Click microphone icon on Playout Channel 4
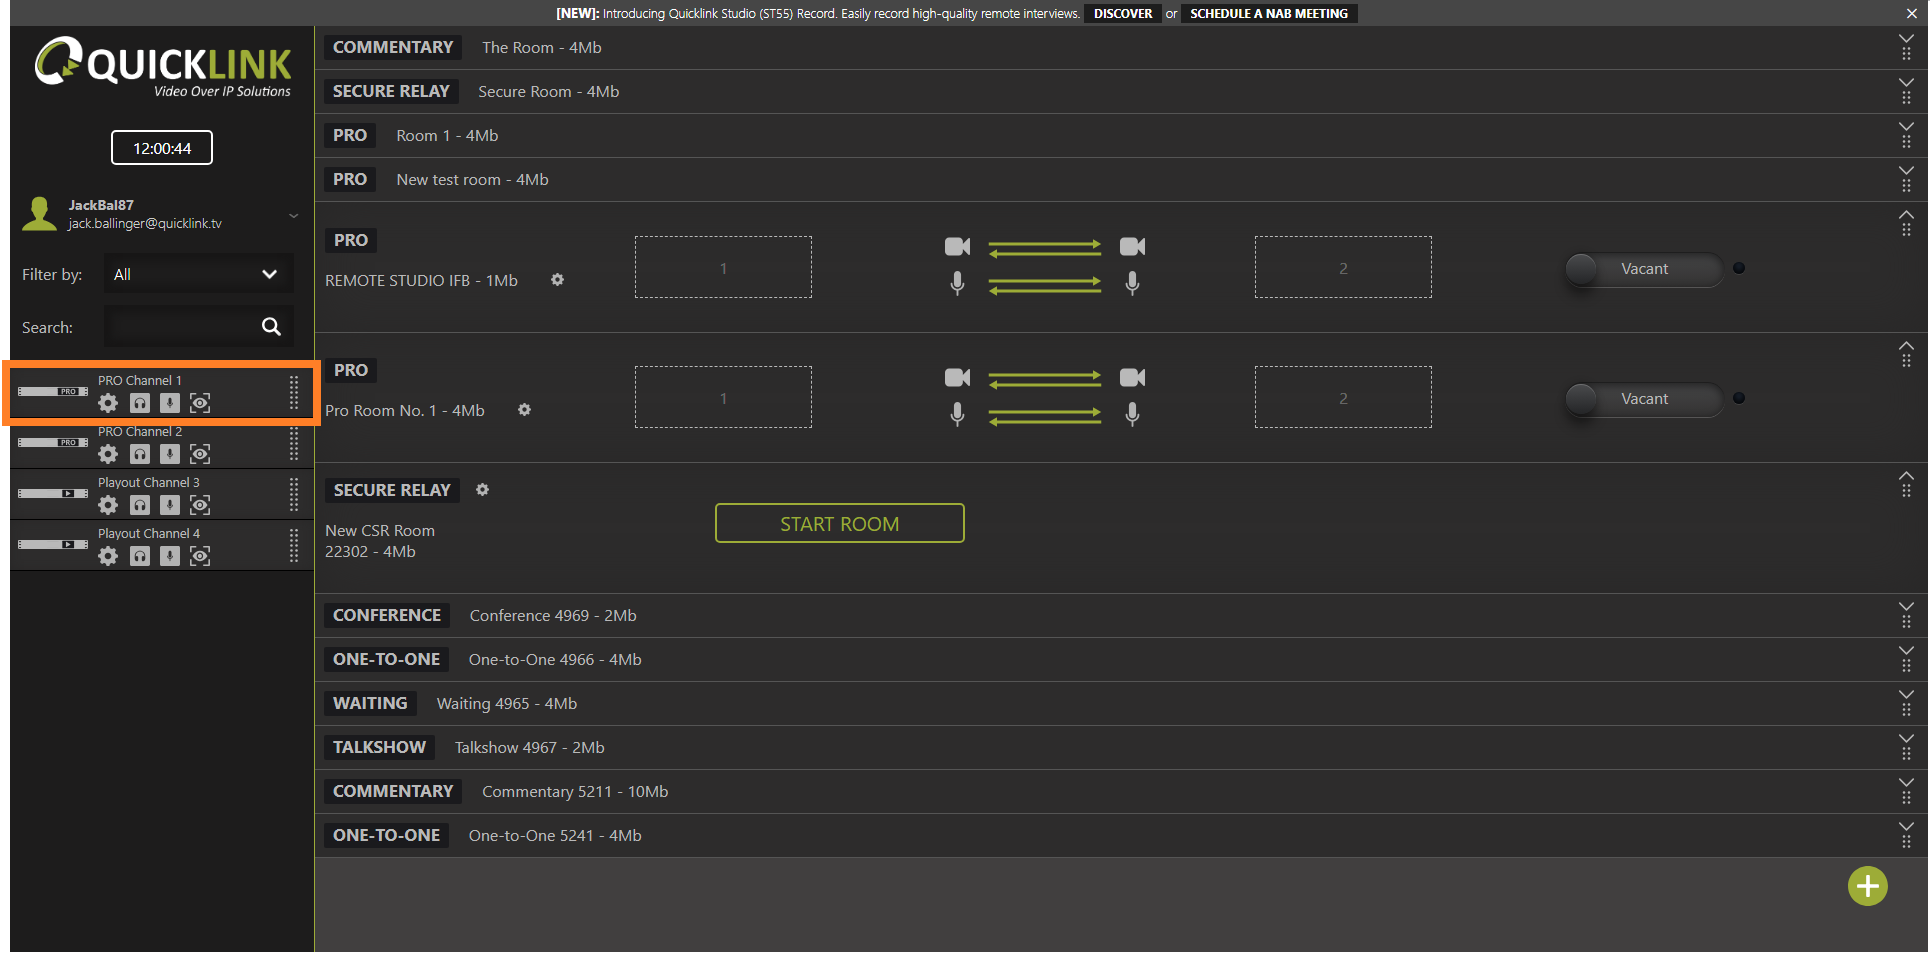Image resolution: width=1930 pixels, height=954 pixels. 170,556
